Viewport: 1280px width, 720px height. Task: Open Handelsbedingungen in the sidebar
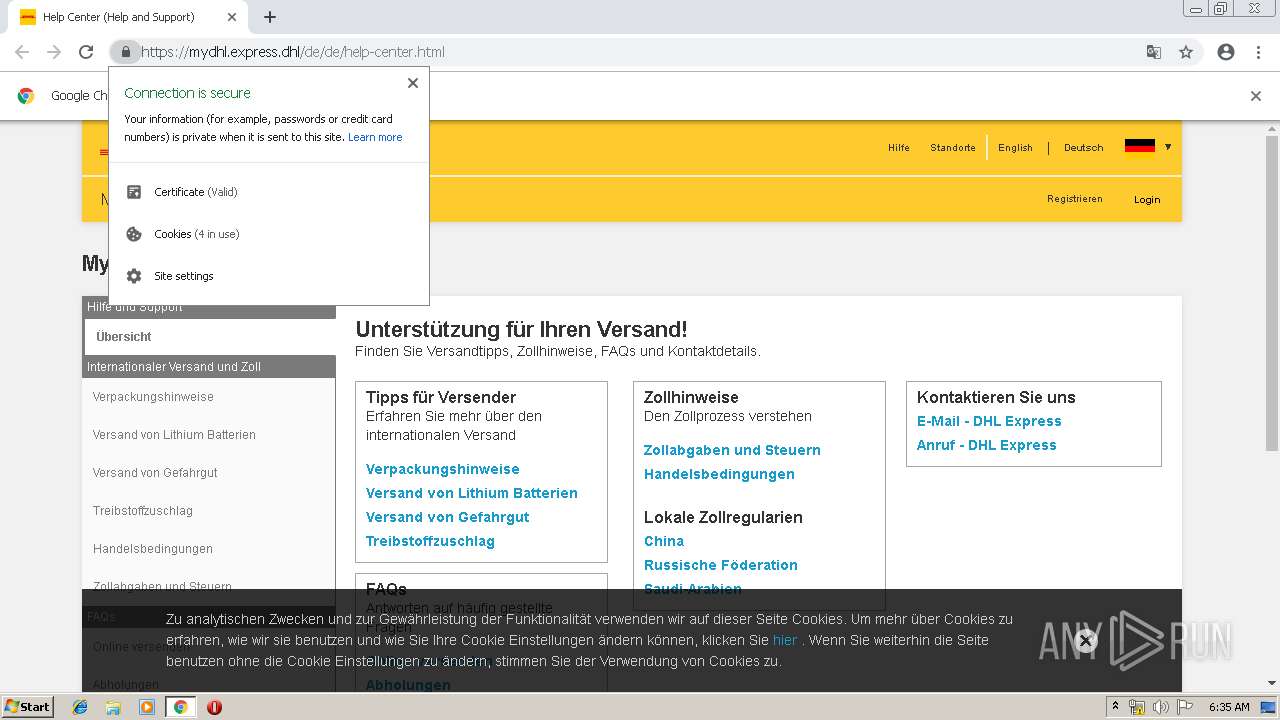point(153,549)
